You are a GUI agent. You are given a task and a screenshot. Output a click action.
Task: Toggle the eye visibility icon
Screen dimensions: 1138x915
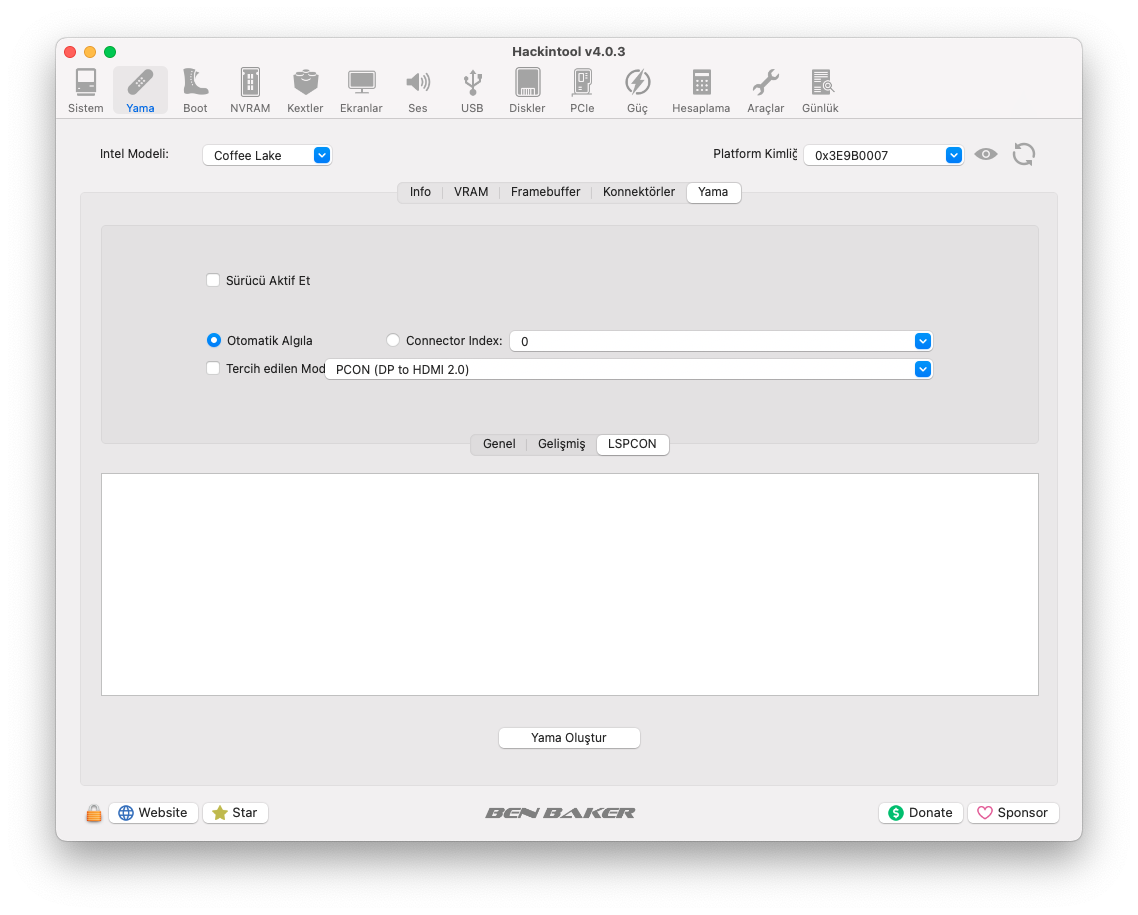(x=986, y=154)
